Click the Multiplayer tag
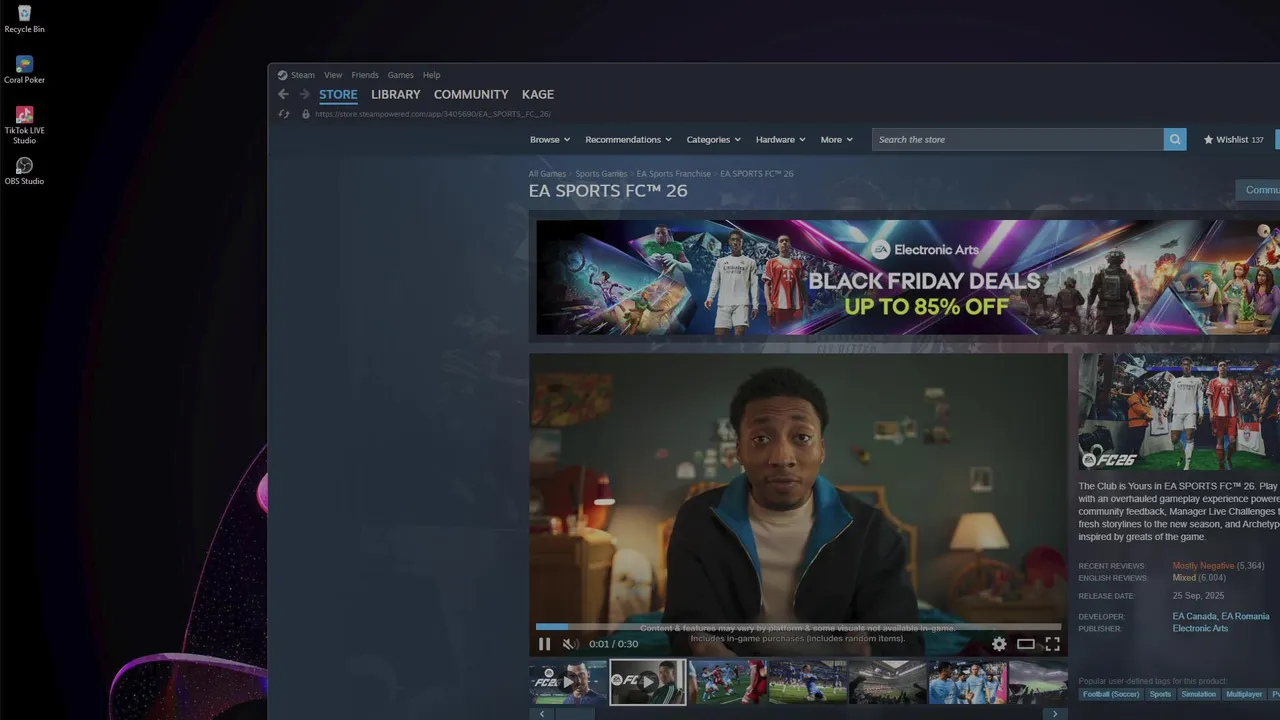1280x720 pixels. pos(1244,694)
